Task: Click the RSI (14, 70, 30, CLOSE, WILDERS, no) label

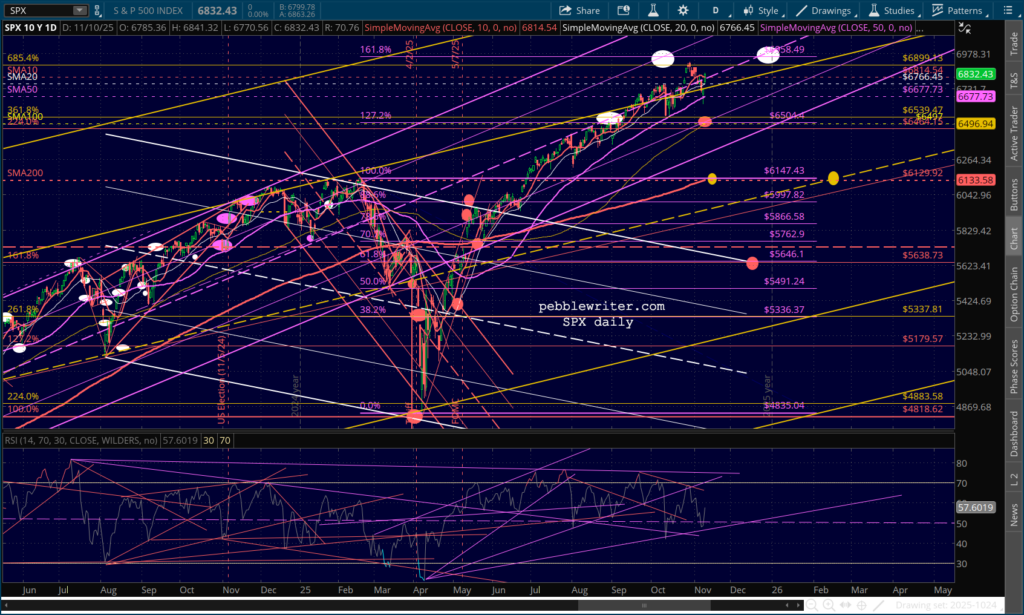Action: pos(81,441)
